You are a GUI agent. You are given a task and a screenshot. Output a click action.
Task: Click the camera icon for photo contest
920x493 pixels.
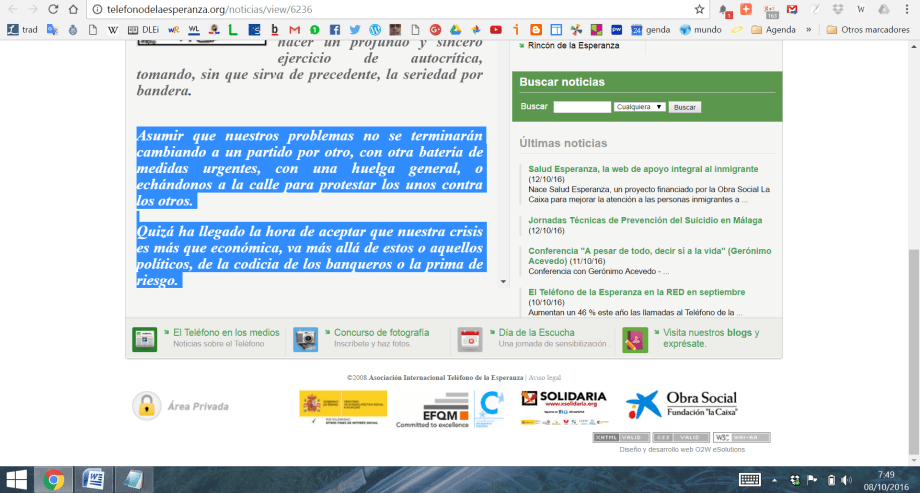tap(305, 339)
